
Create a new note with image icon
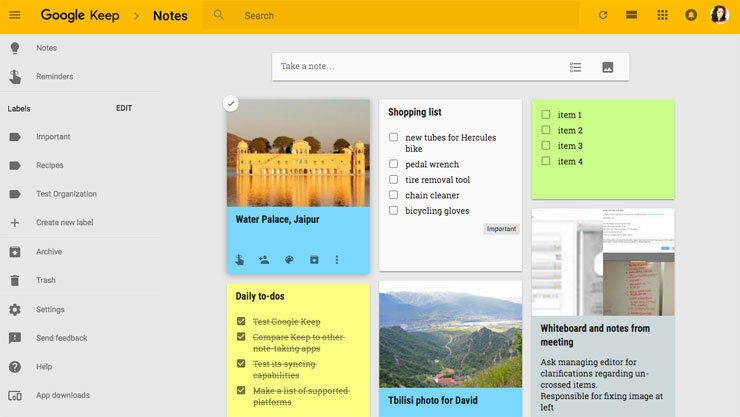click(x=608, y=67)
